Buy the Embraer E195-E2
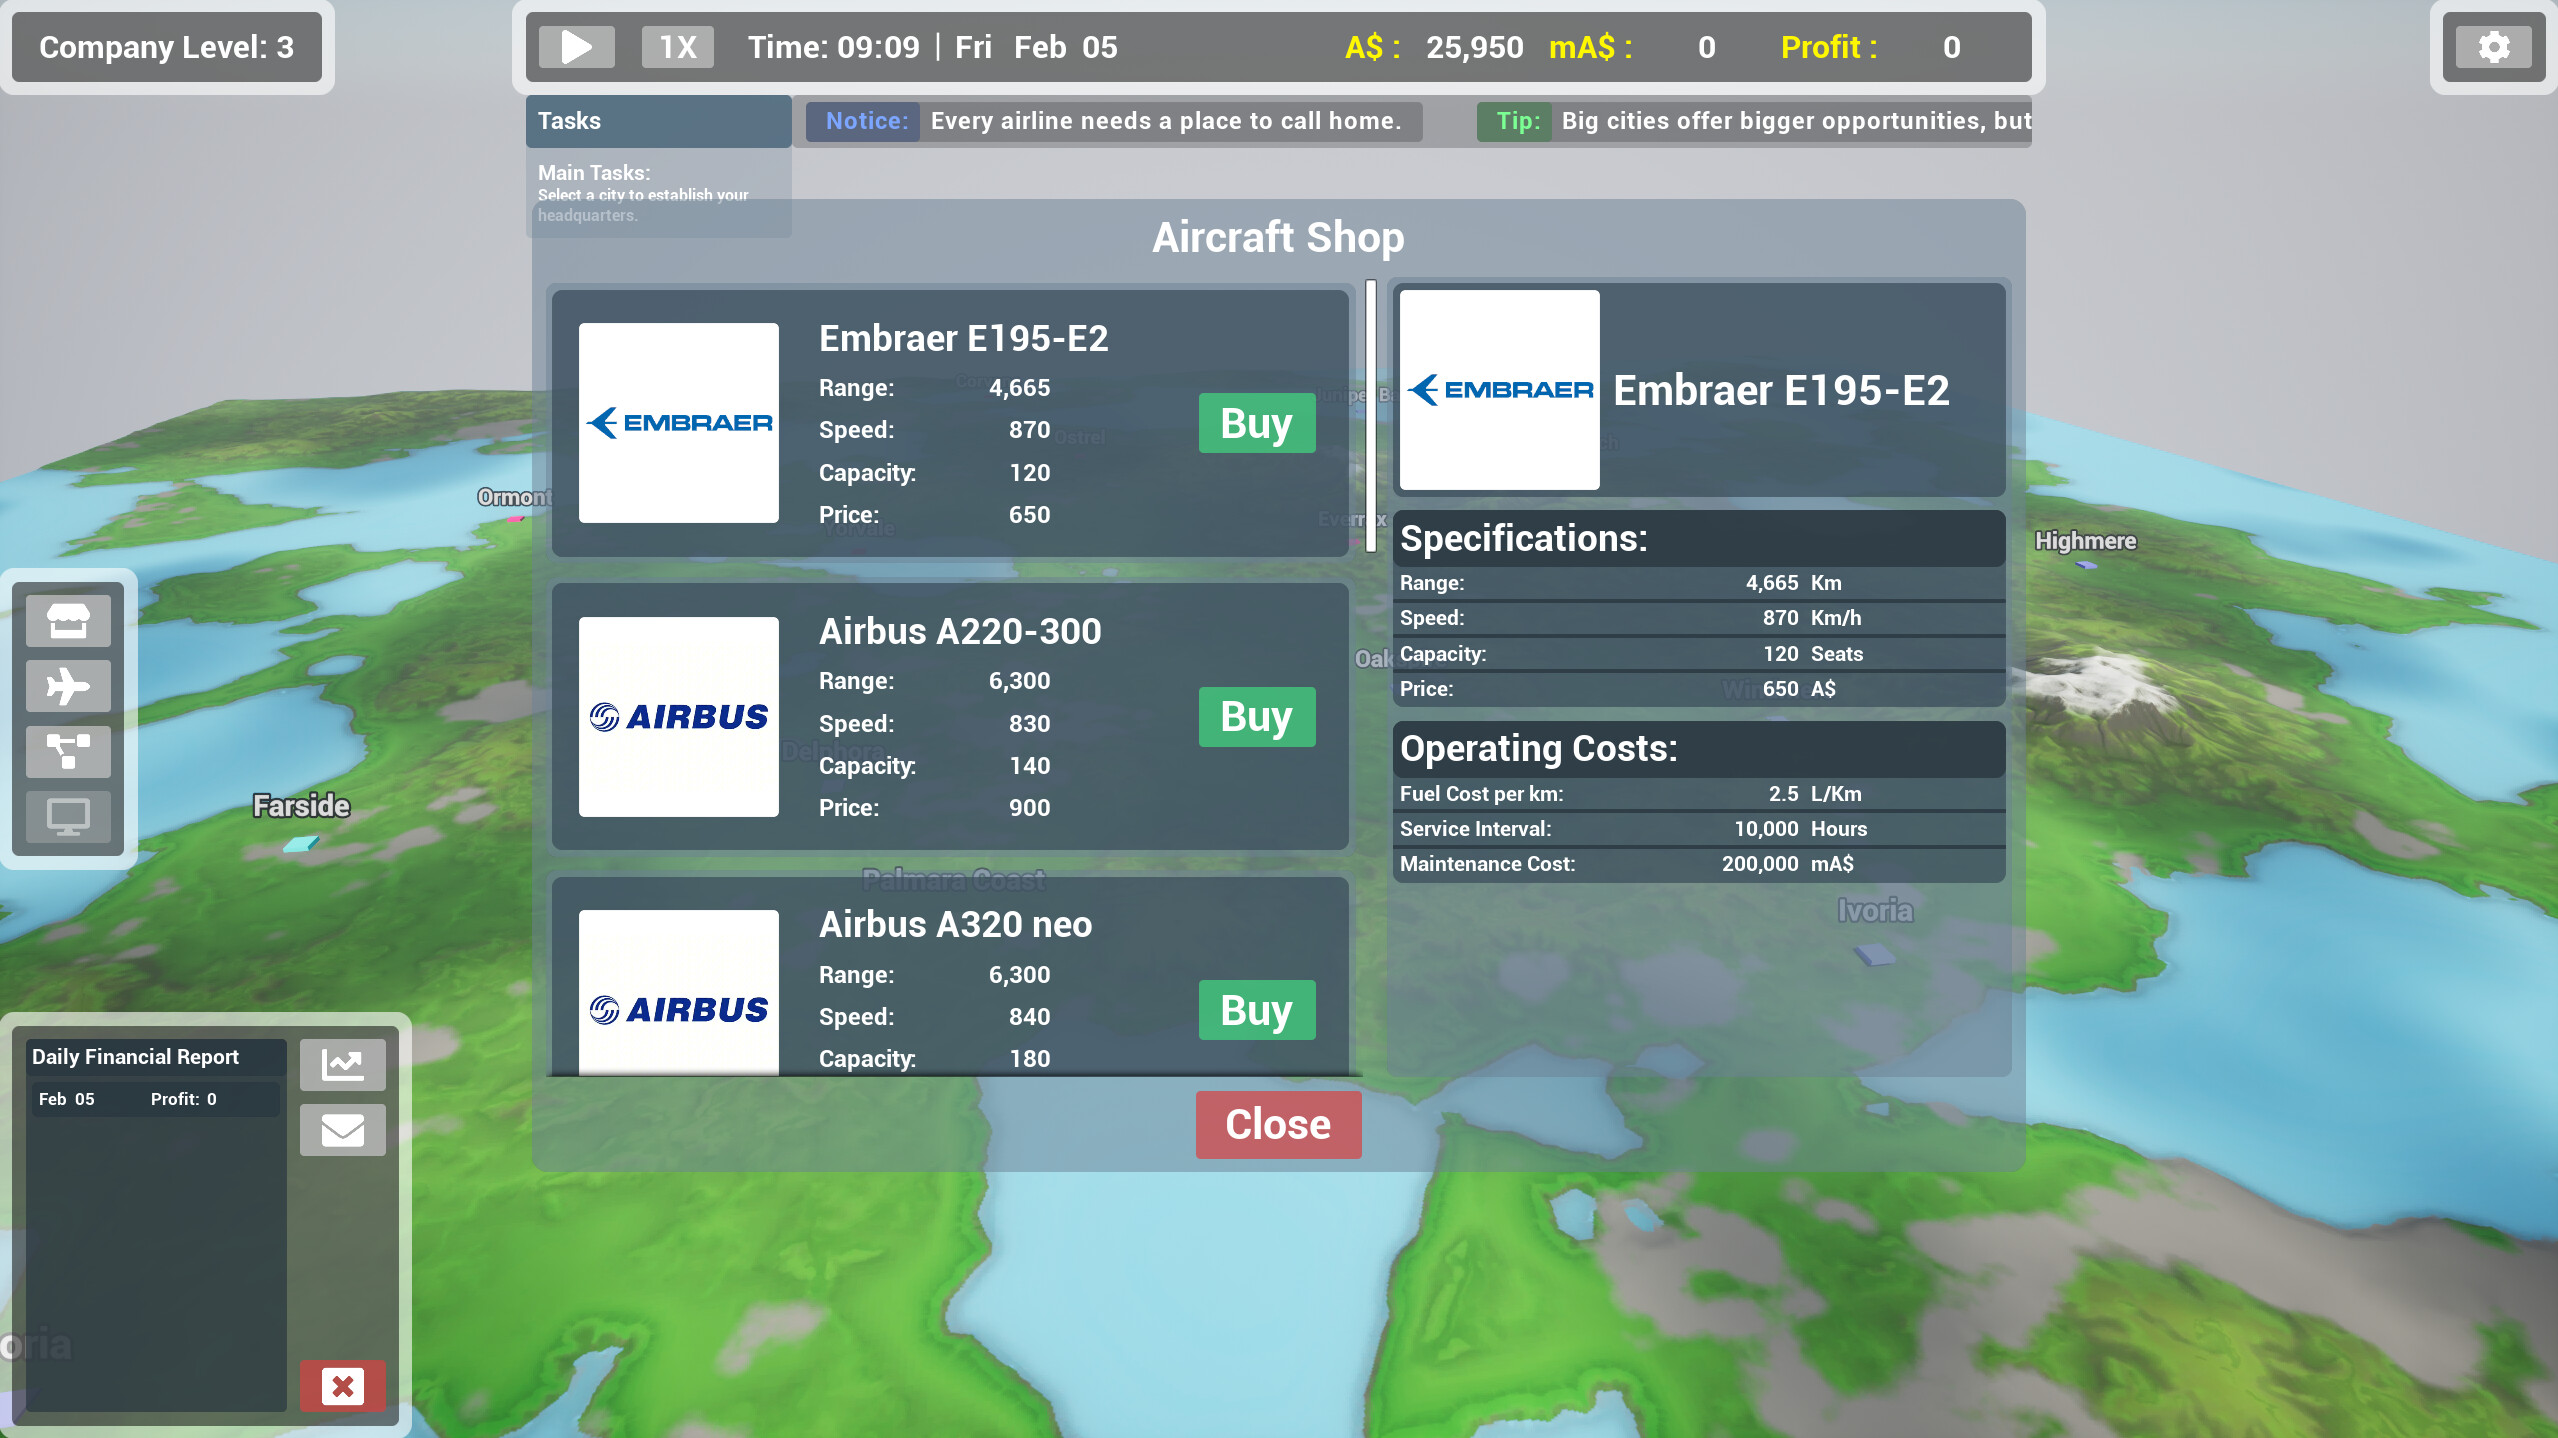 (1257, 423)
